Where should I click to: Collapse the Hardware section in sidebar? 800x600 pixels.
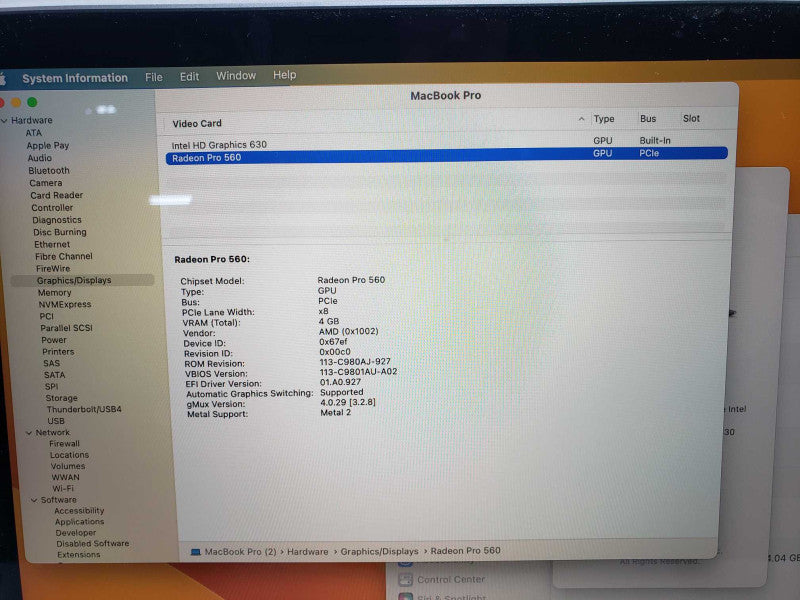5,120
